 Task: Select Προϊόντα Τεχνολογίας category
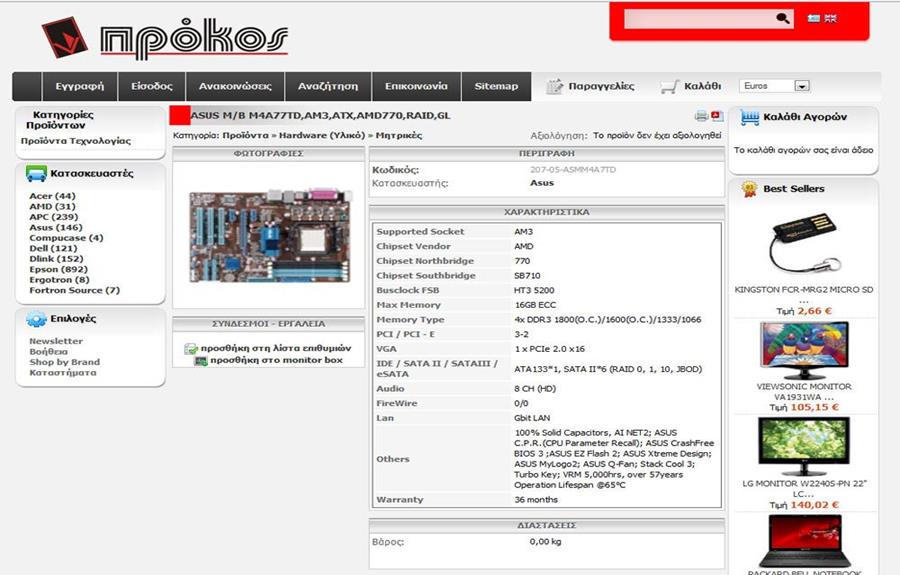(76, 141)
